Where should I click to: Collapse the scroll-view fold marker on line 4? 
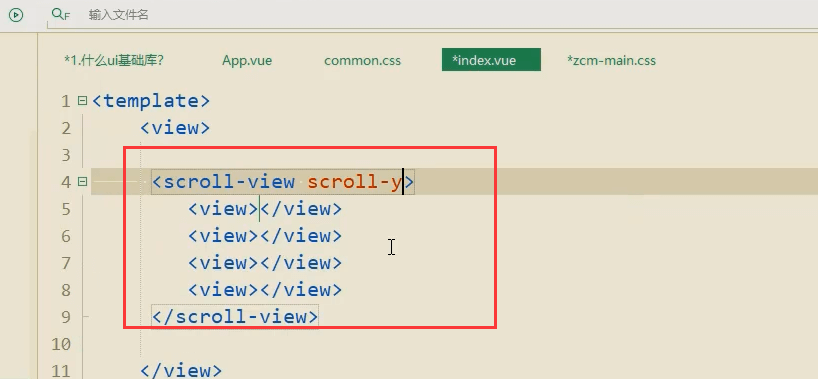pyautogui.click(x=82, y=181)
